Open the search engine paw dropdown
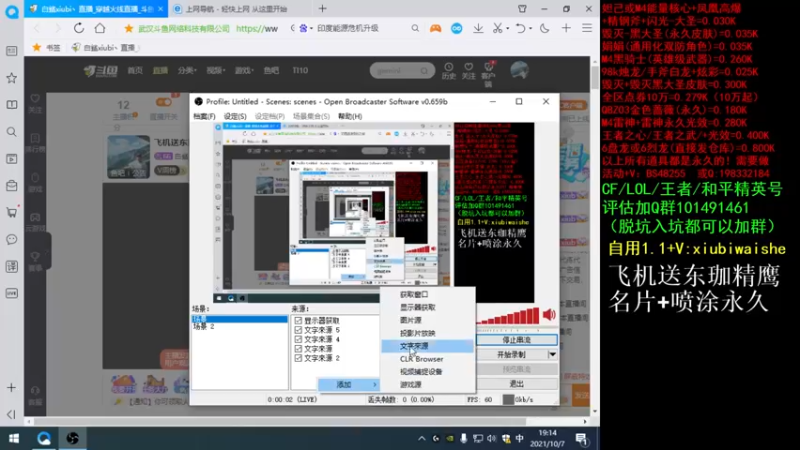 (x=306, y=29)
